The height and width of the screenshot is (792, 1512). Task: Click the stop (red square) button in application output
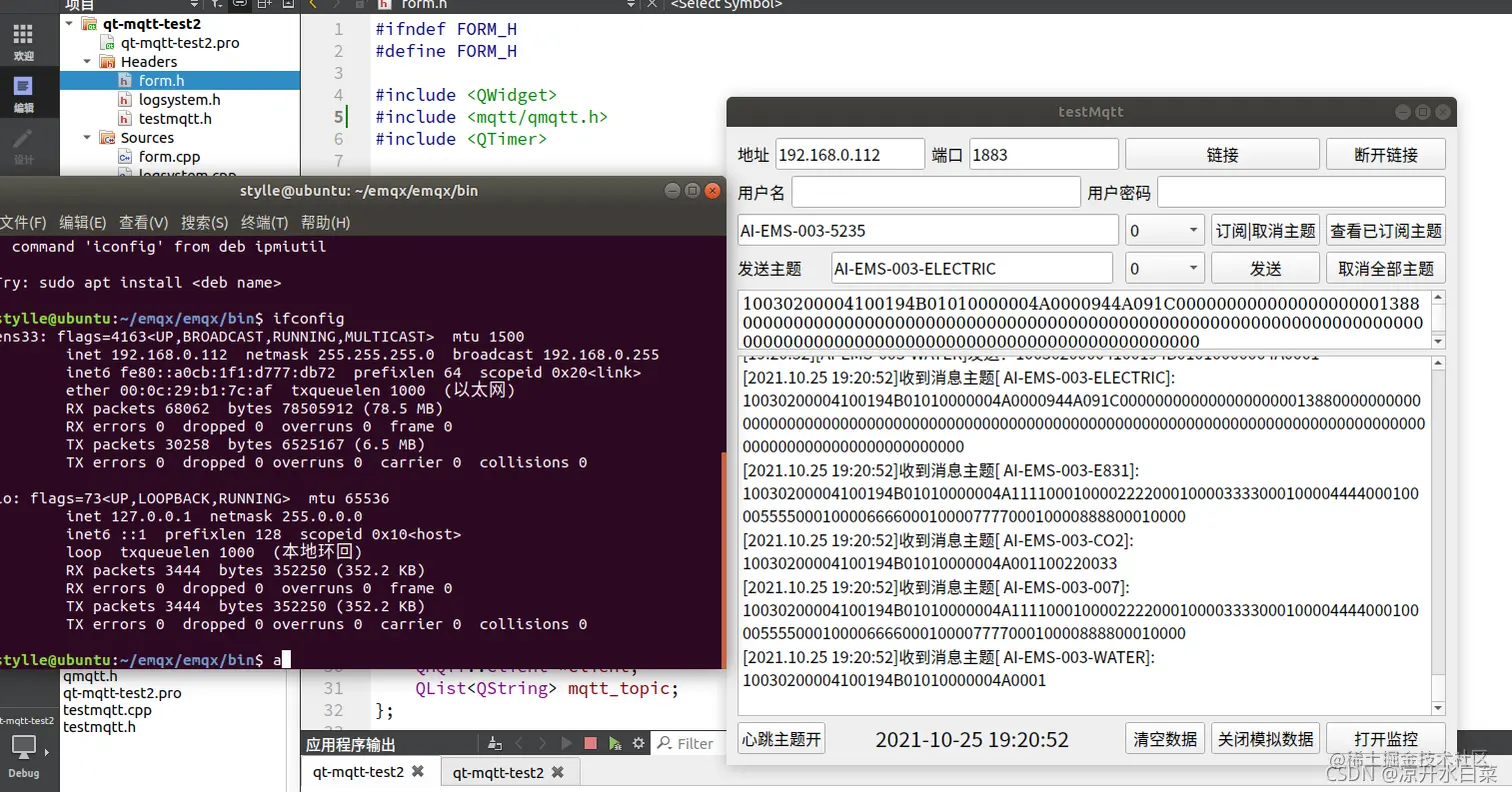(590, 743)
